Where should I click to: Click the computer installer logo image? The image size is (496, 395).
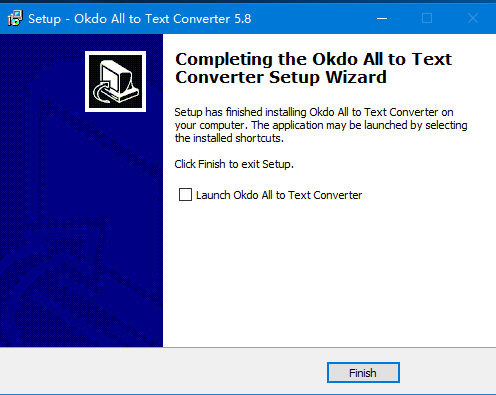(x=115, y=81)
